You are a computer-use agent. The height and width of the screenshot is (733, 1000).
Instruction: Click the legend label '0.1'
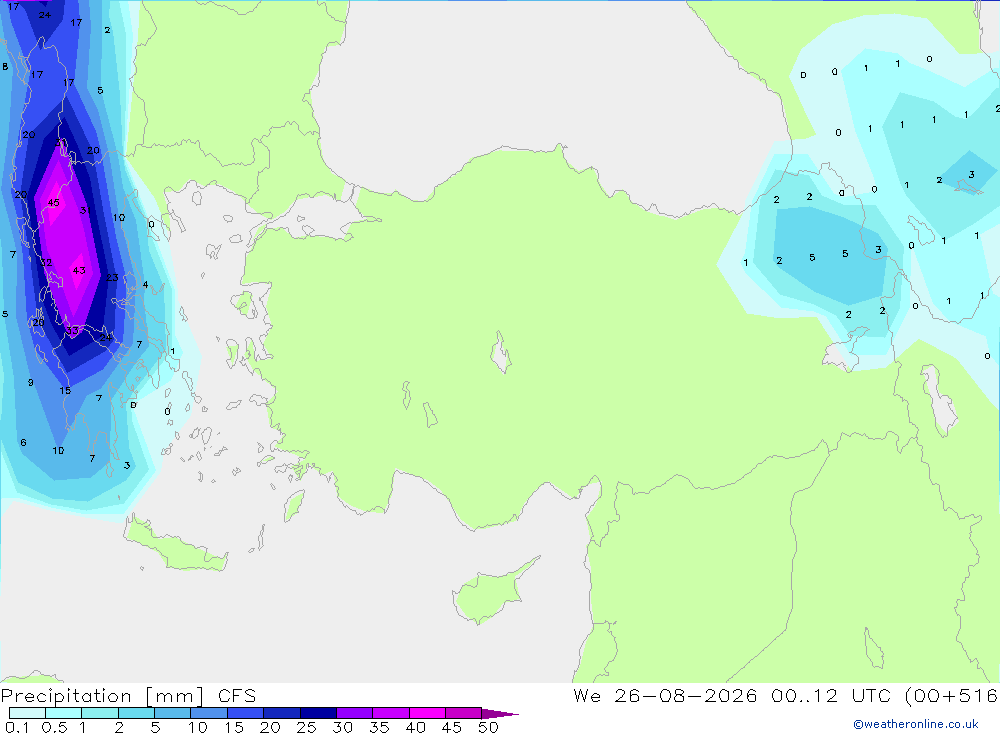tap(17, 727)
